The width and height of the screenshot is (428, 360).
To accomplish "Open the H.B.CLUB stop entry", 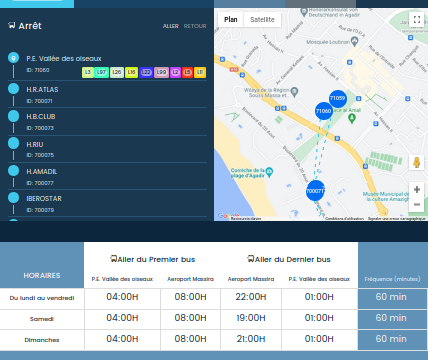I will [x=107, y=121].
